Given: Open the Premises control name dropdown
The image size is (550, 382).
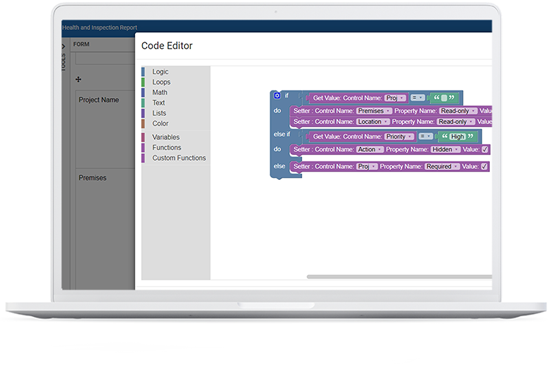Looking at the screenshot, I should coord(374,111).
